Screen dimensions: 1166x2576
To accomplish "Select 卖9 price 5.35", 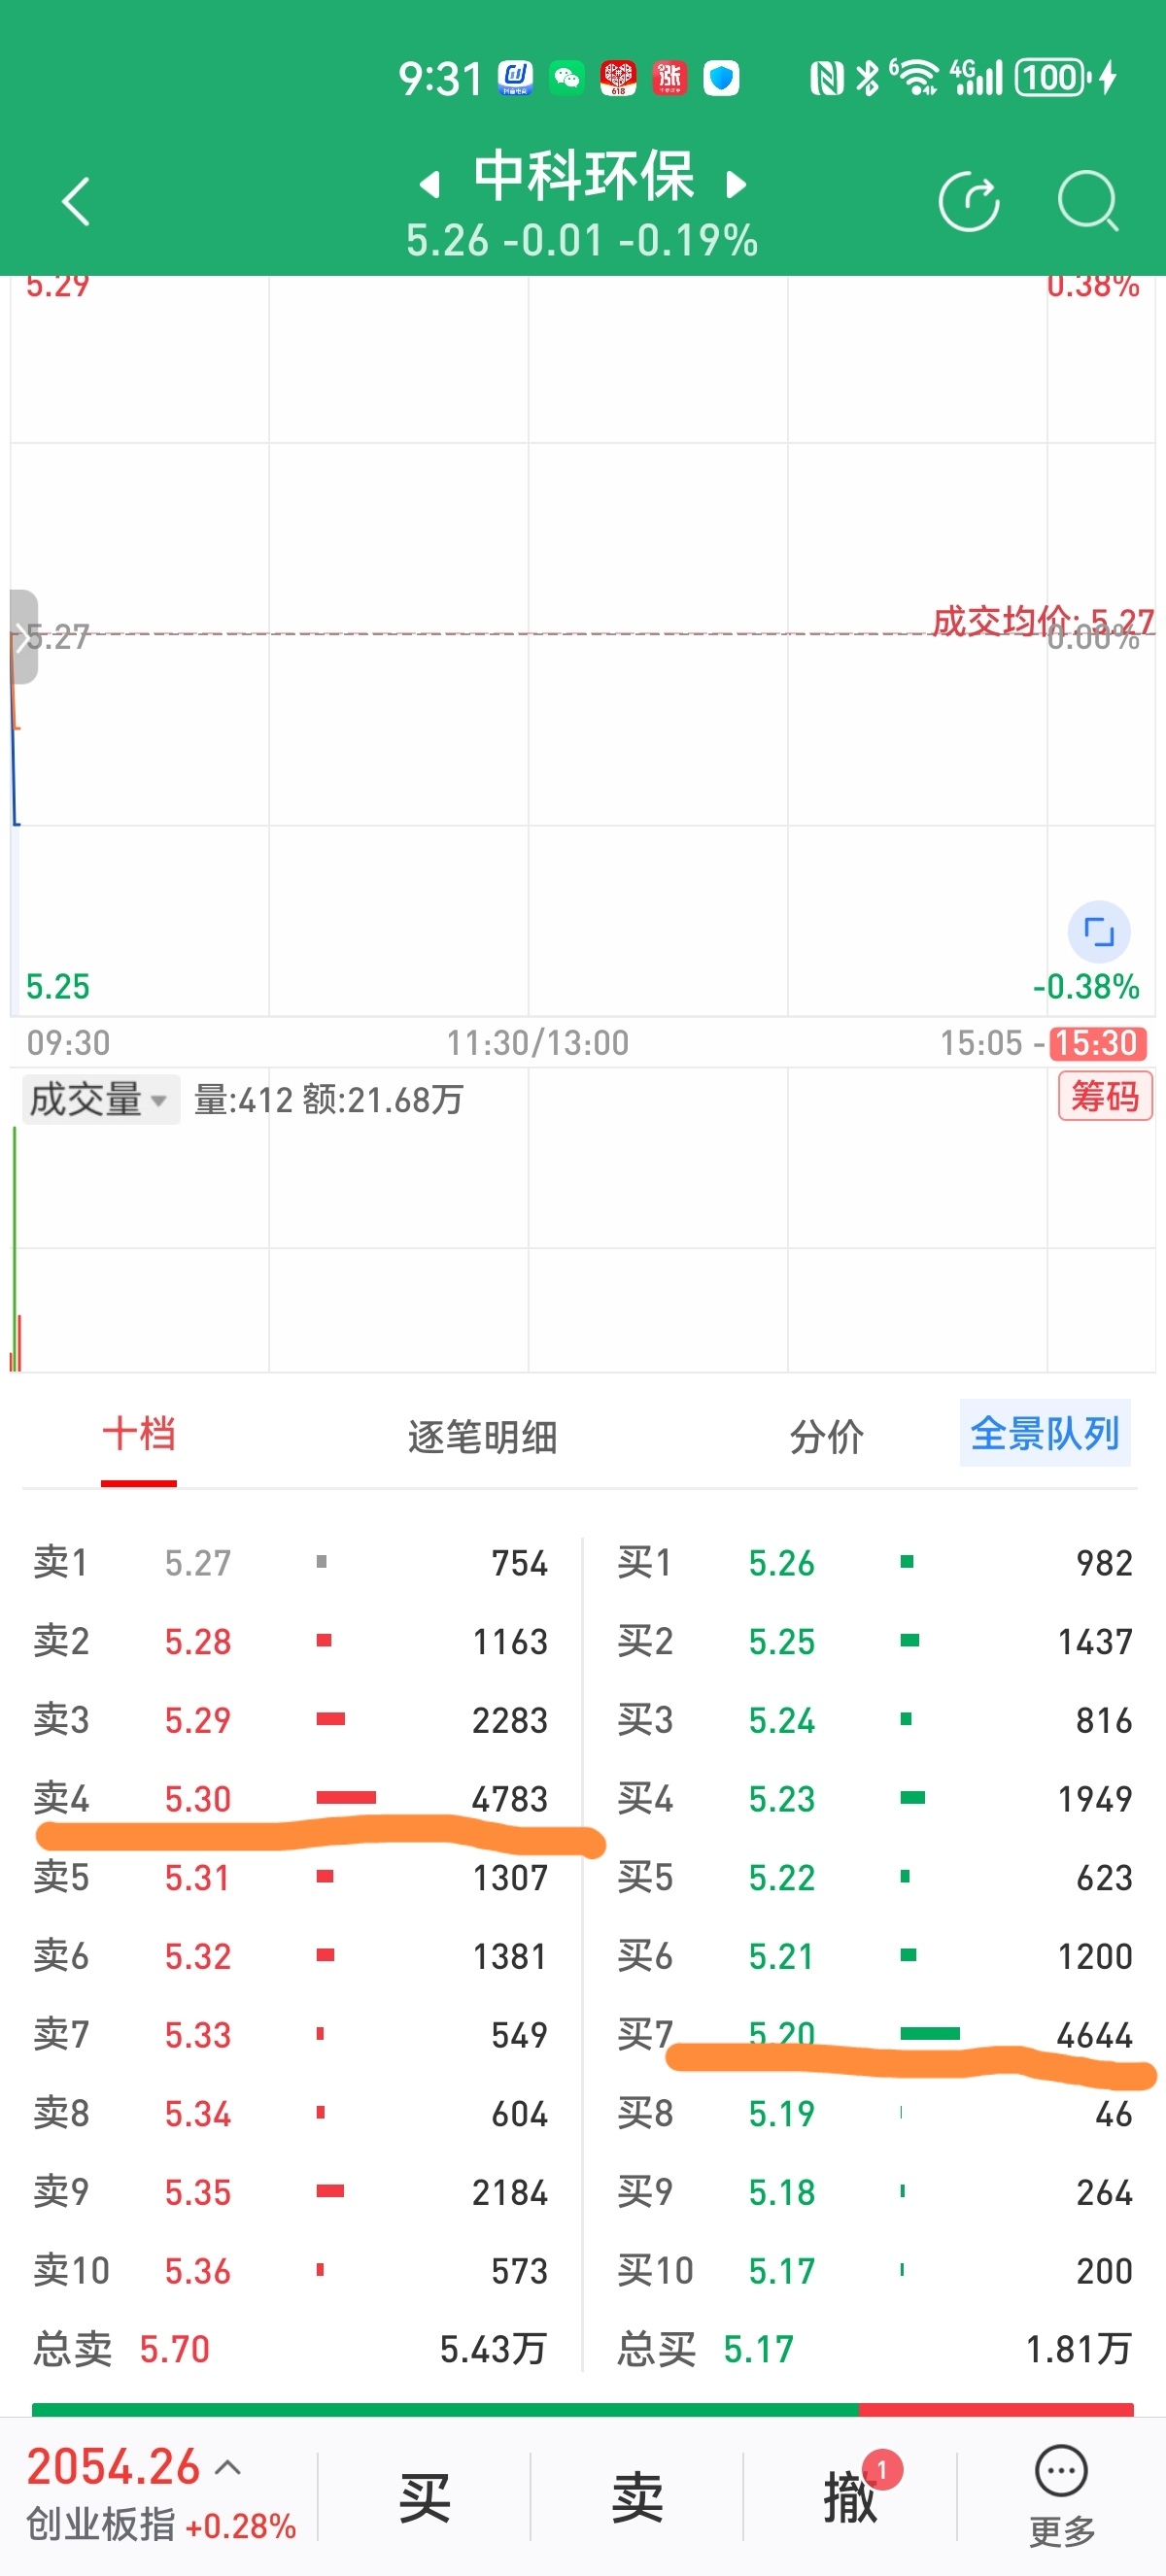I will click(x=198, y=2192).
